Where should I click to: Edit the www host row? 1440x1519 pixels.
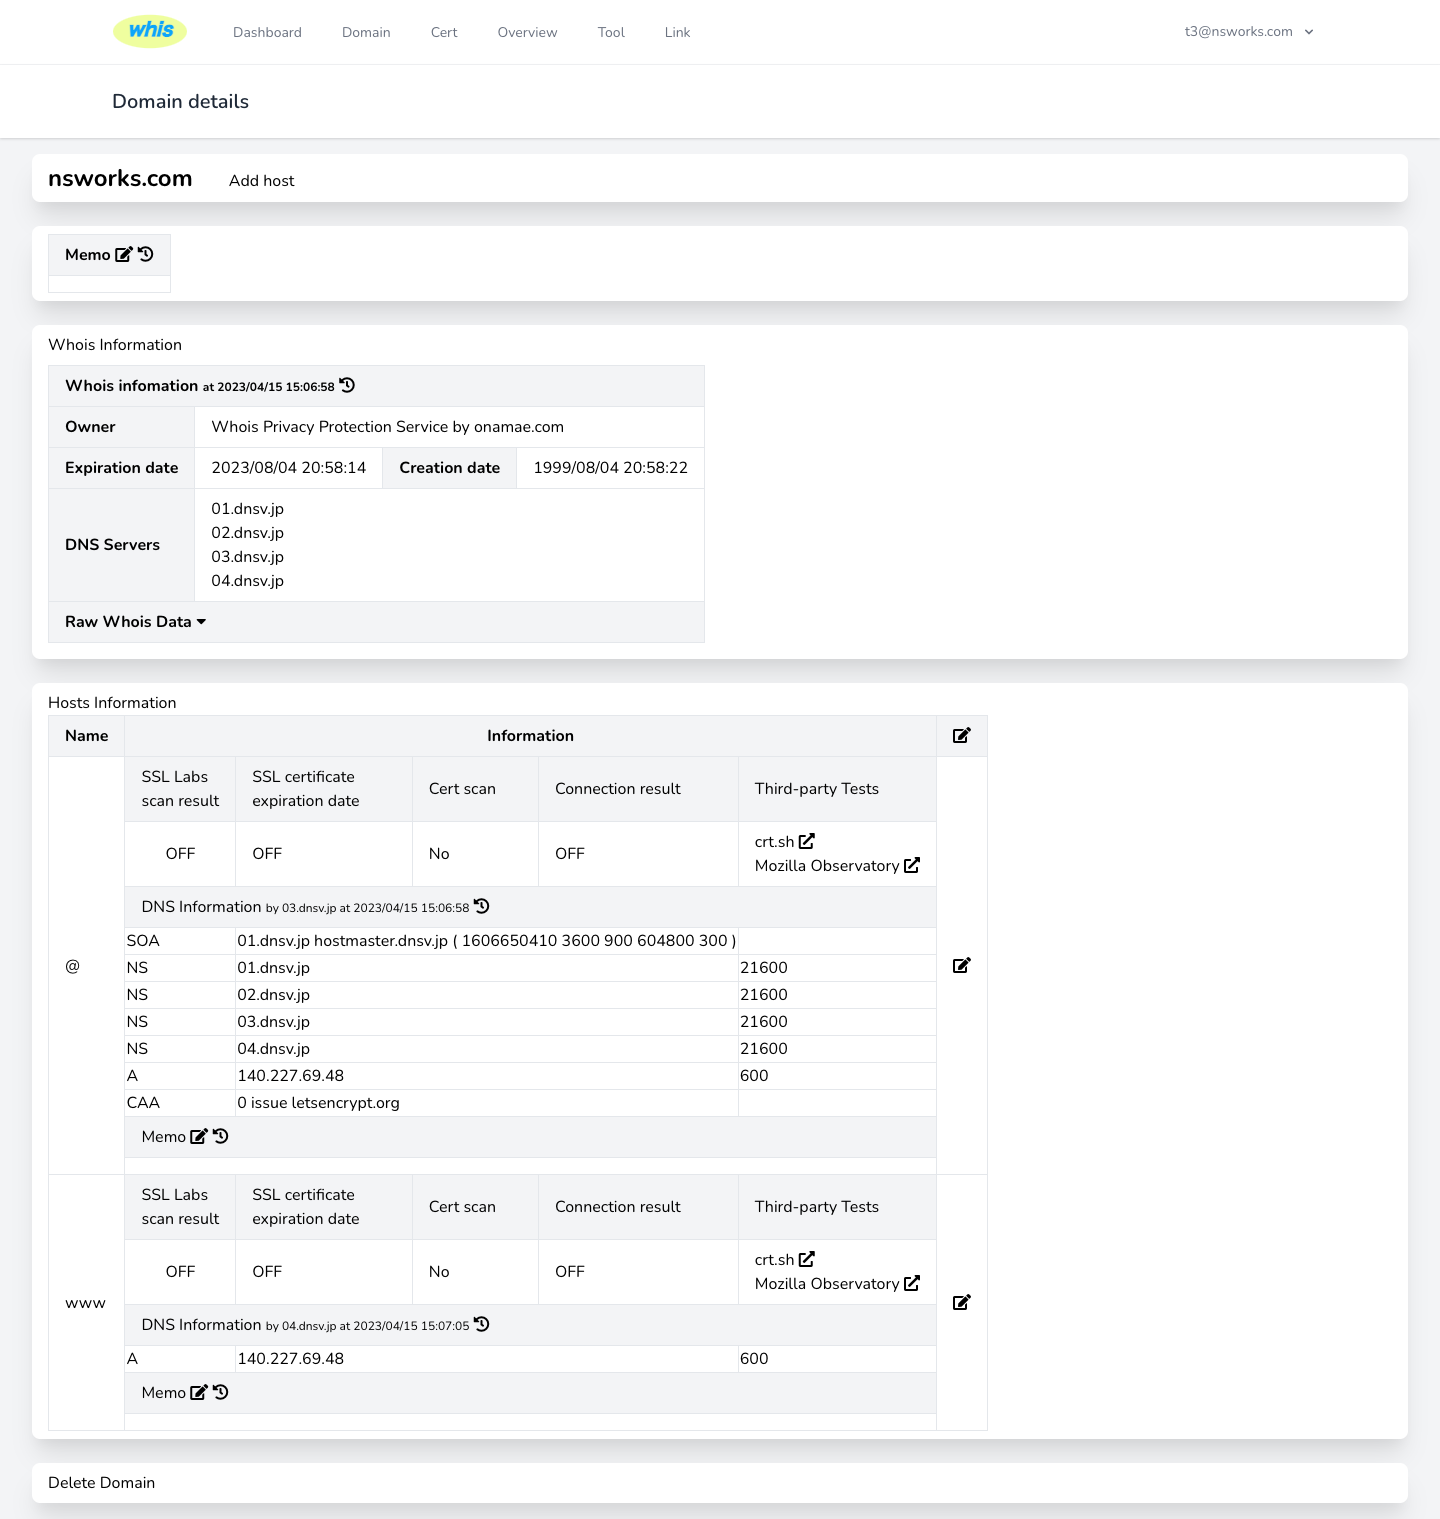click(x=961, y=1303)
